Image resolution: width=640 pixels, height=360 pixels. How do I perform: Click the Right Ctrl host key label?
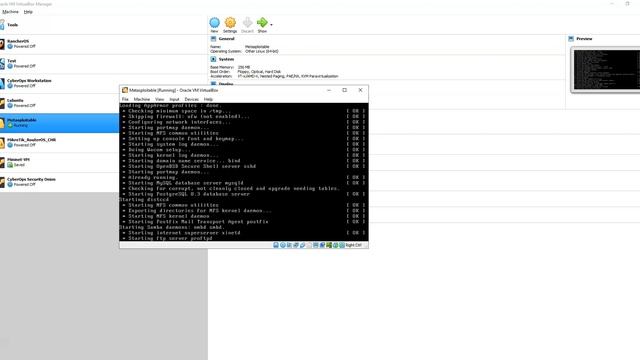(354, 245)
